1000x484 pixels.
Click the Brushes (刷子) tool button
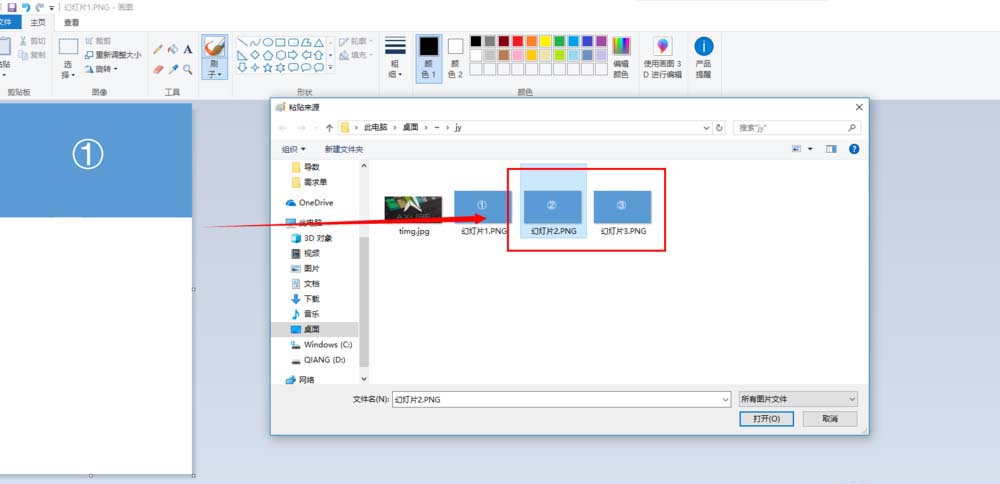[x=215, y=57]
